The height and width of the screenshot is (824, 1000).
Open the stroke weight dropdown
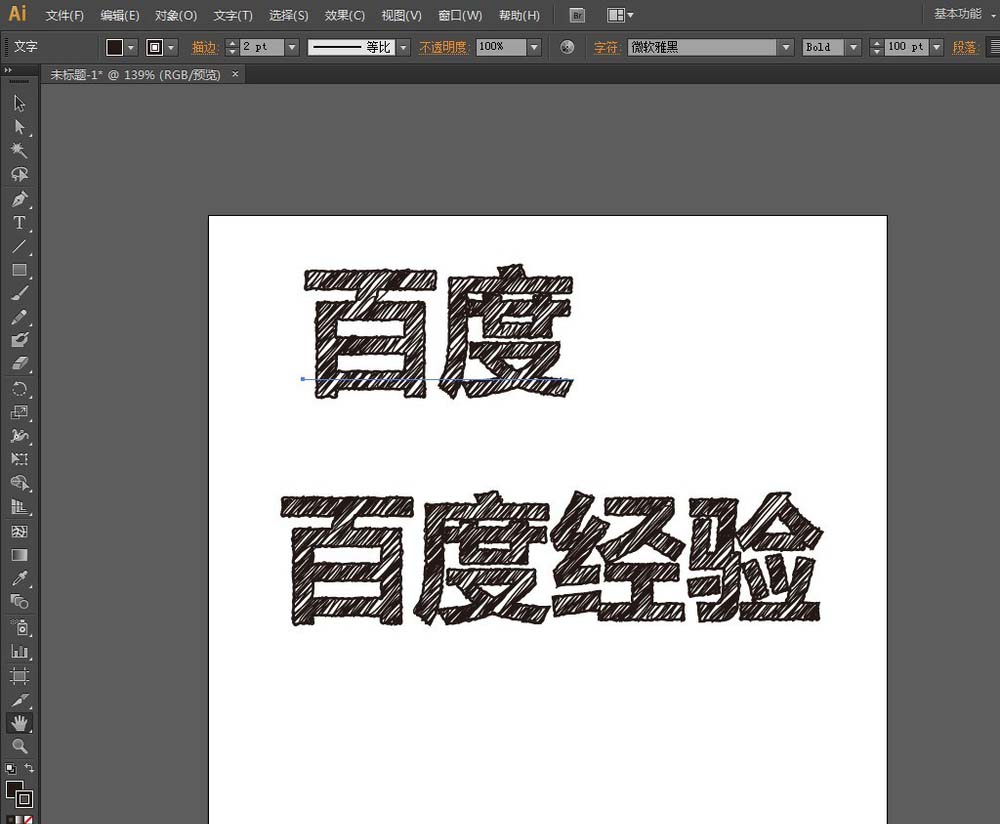(x=292, y=47)
